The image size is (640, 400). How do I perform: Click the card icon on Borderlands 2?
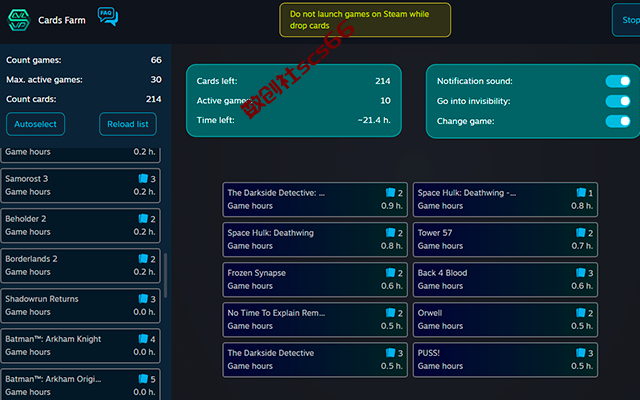click(143, 258)
